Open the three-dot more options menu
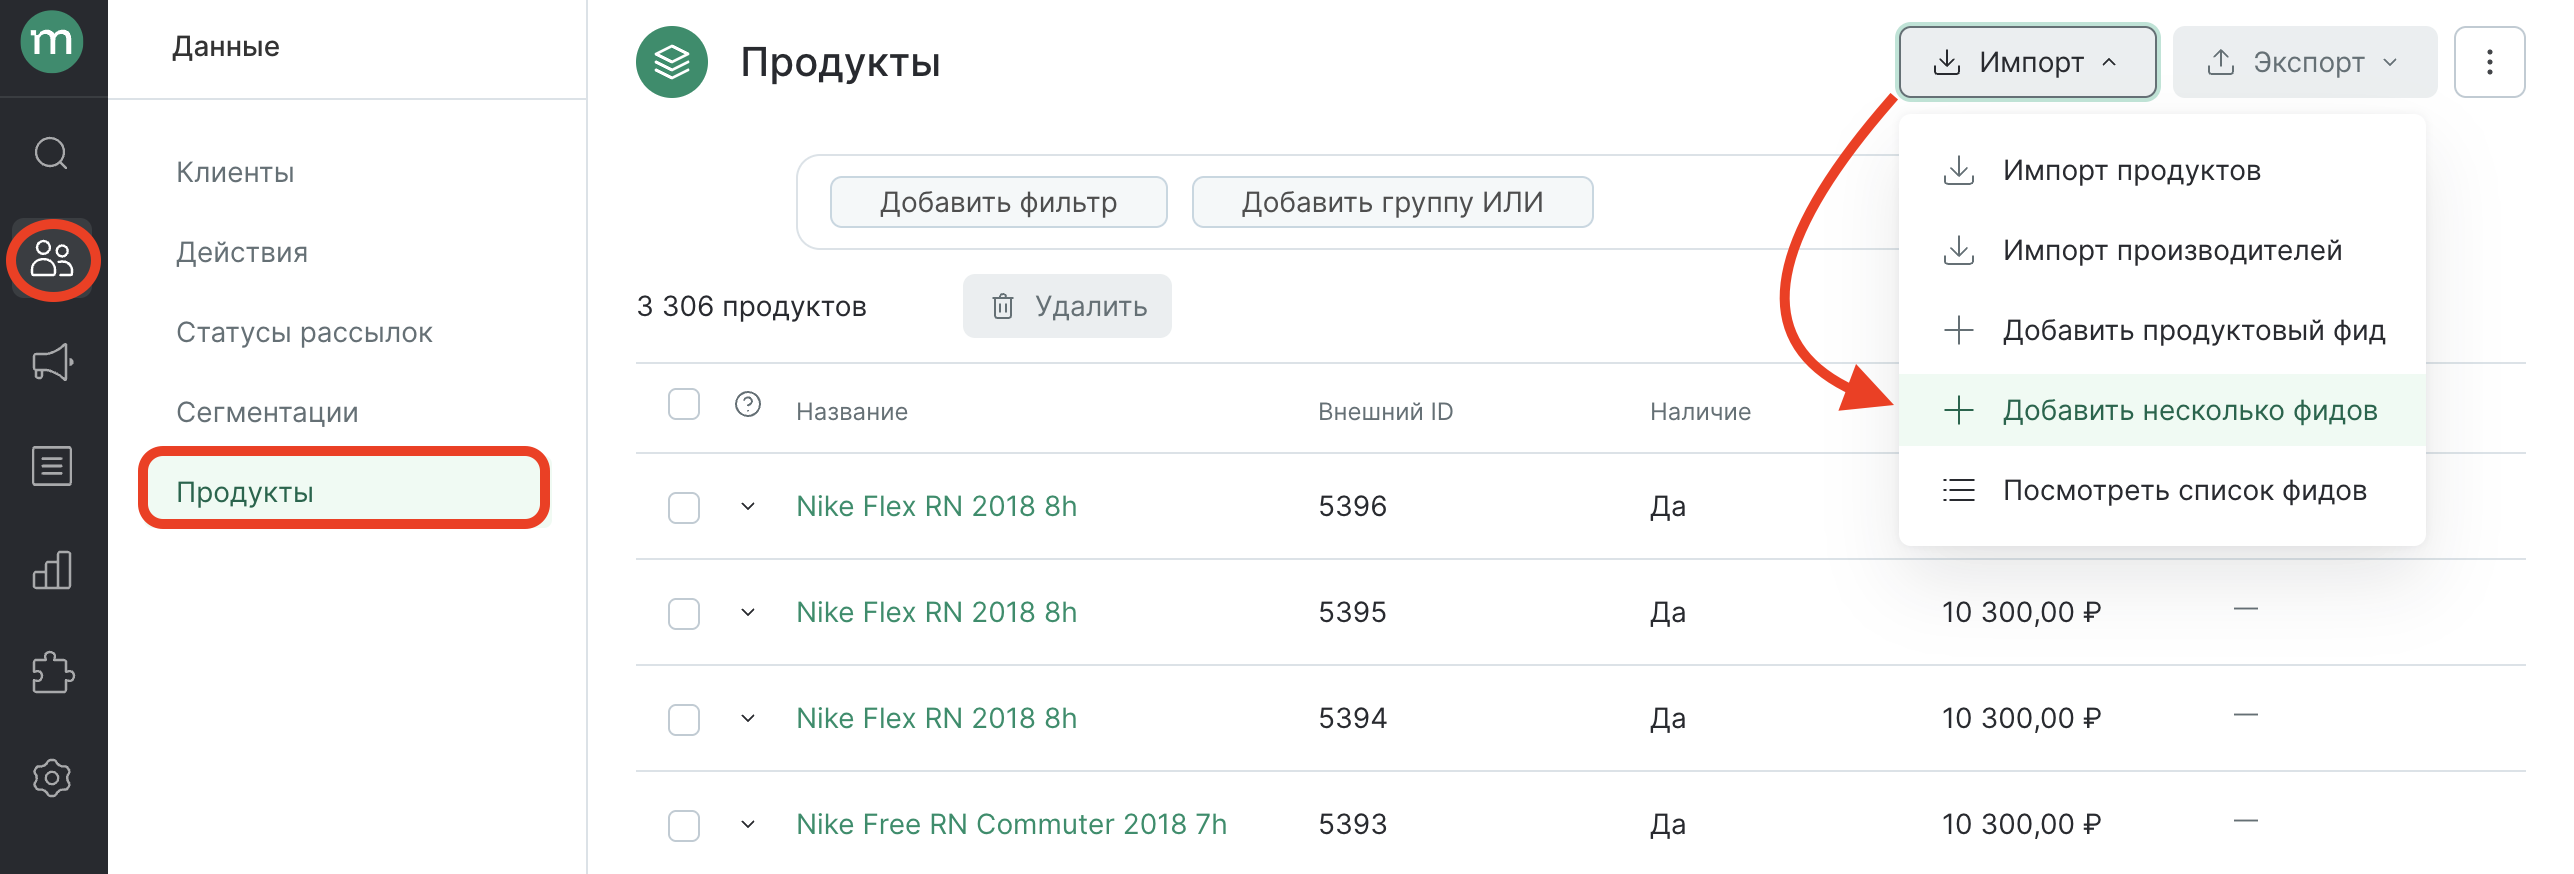The image size is (2574, 874). pos(2489,62)
